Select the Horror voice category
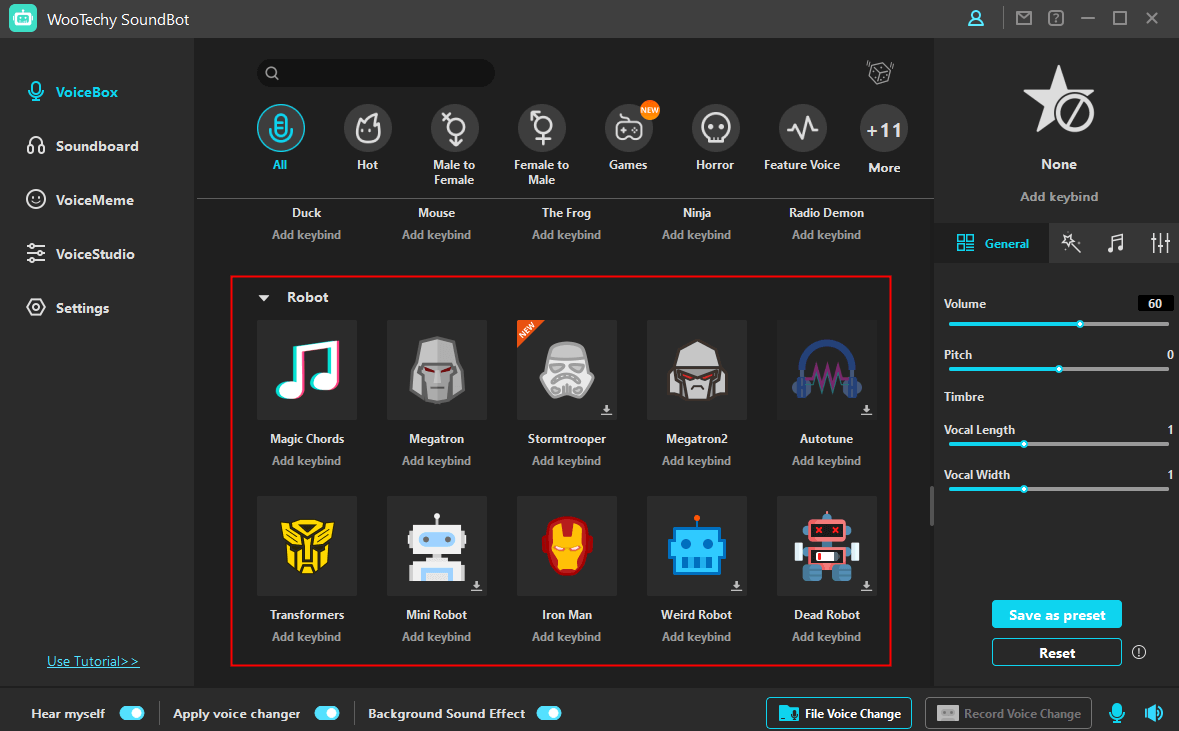Viewport: 1179px width, 731px height. [x=715, y=129]
